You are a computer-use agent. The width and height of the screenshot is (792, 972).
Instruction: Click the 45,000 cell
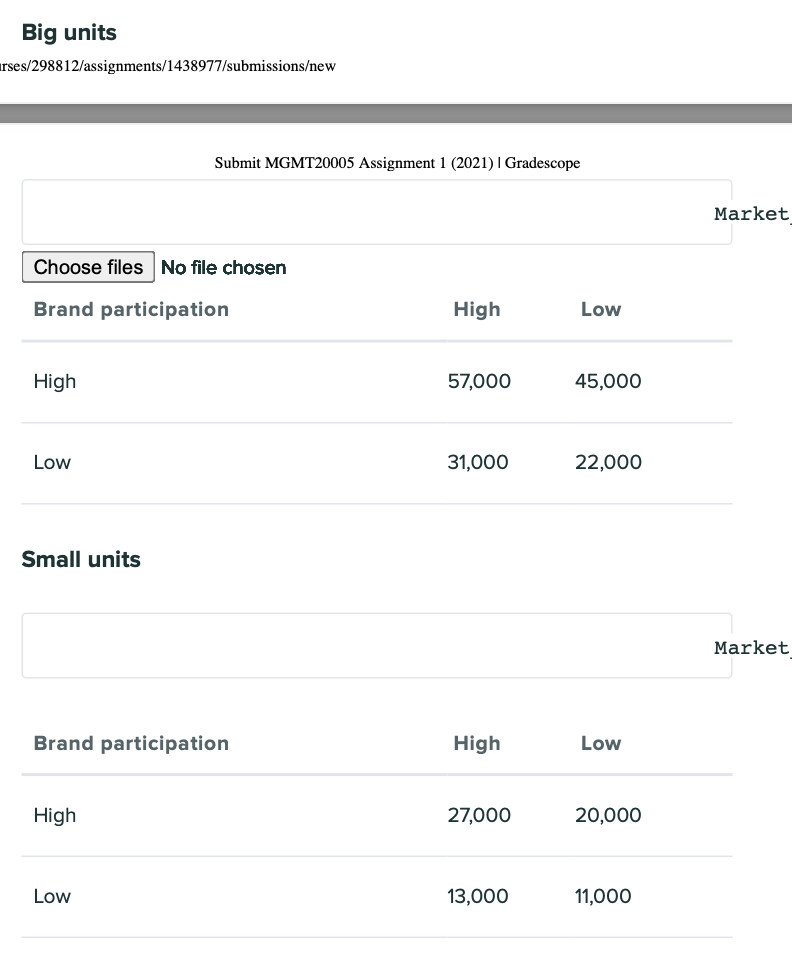tap(608, 381)
